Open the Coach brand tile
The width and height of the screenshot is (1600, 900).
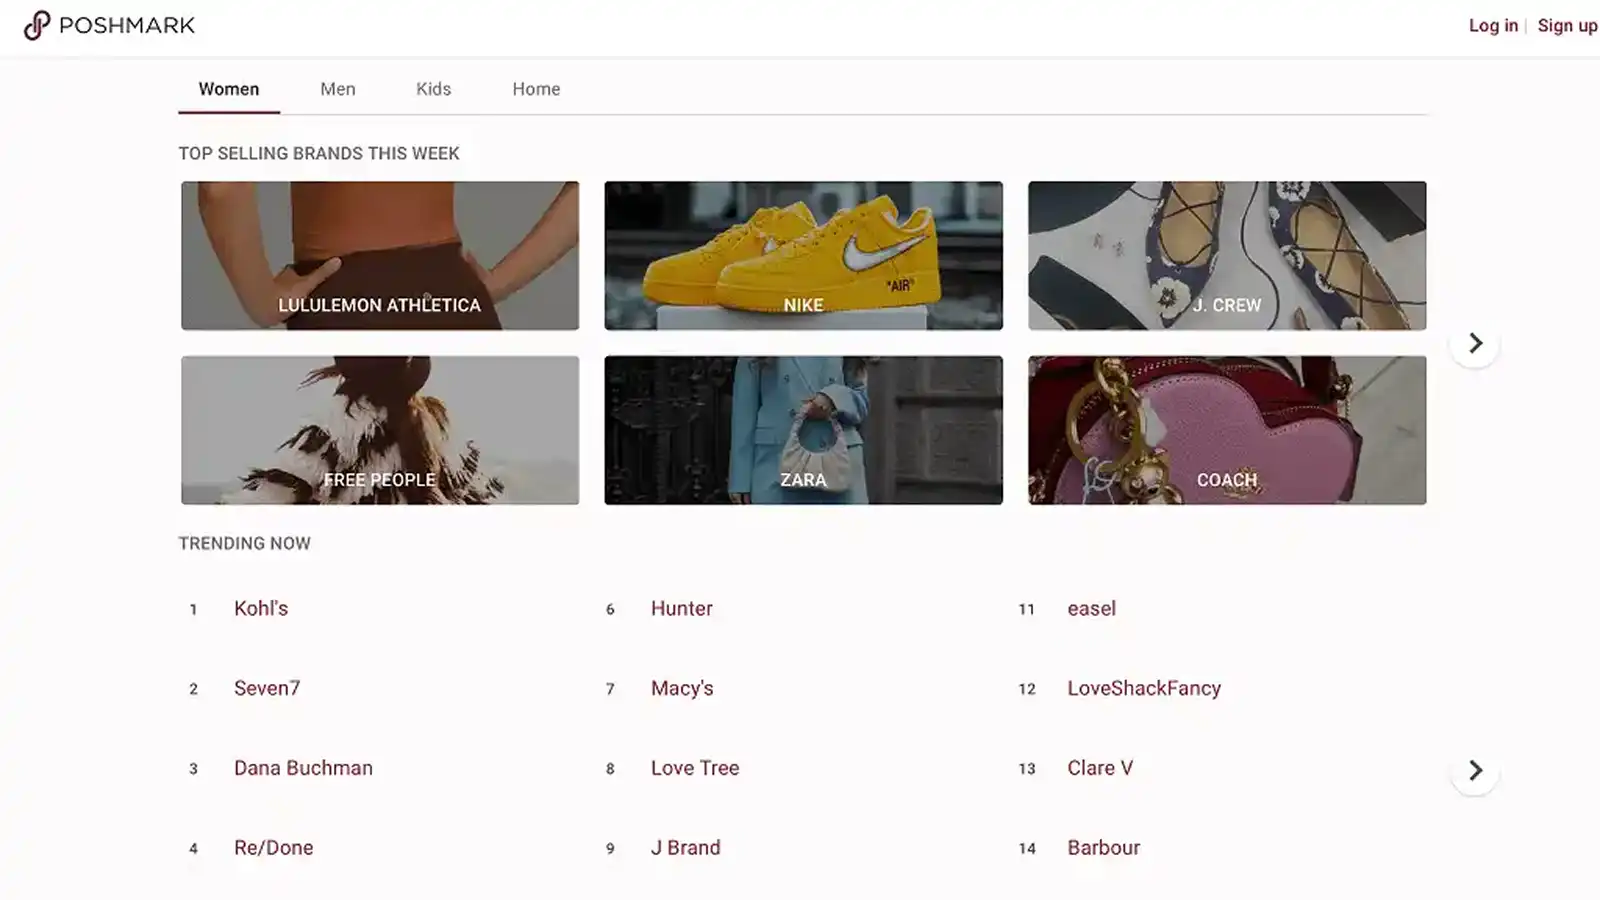click(x=1227, y=430)
